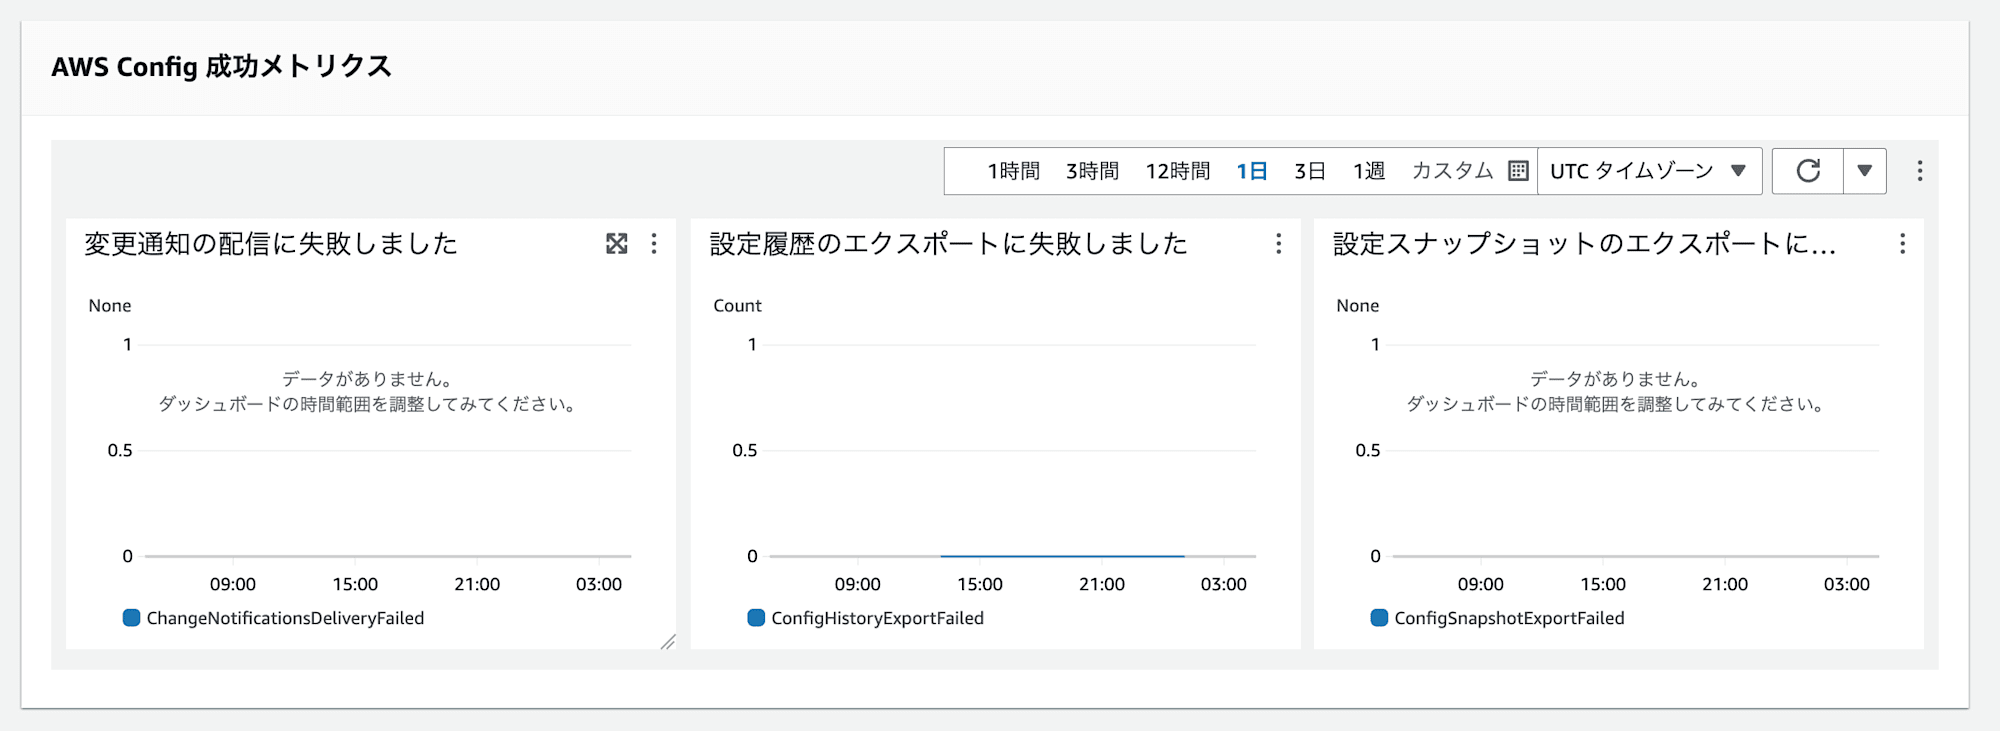Click the calendar icon next to カスタム
This screenshot has height=731, width=2000.
1518,171
